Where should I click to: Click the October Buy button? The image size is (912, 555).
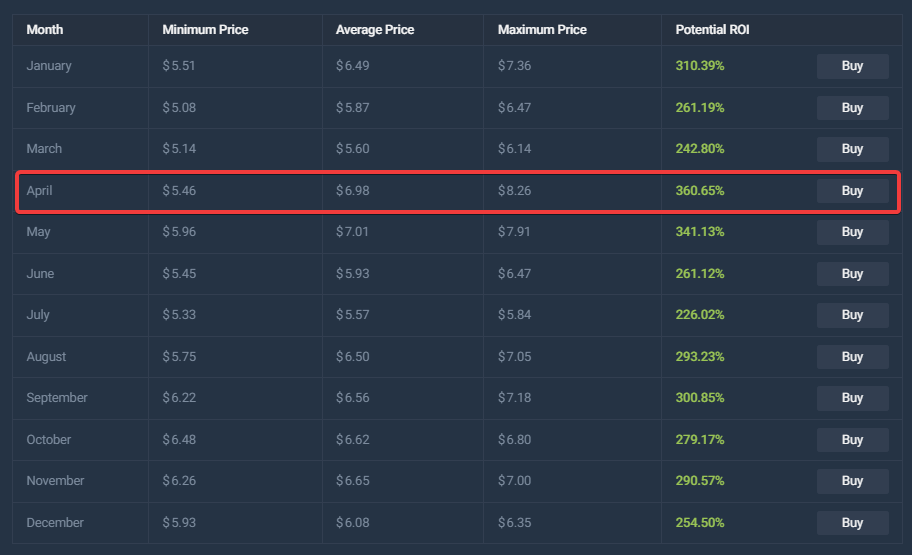coord(852,440)
